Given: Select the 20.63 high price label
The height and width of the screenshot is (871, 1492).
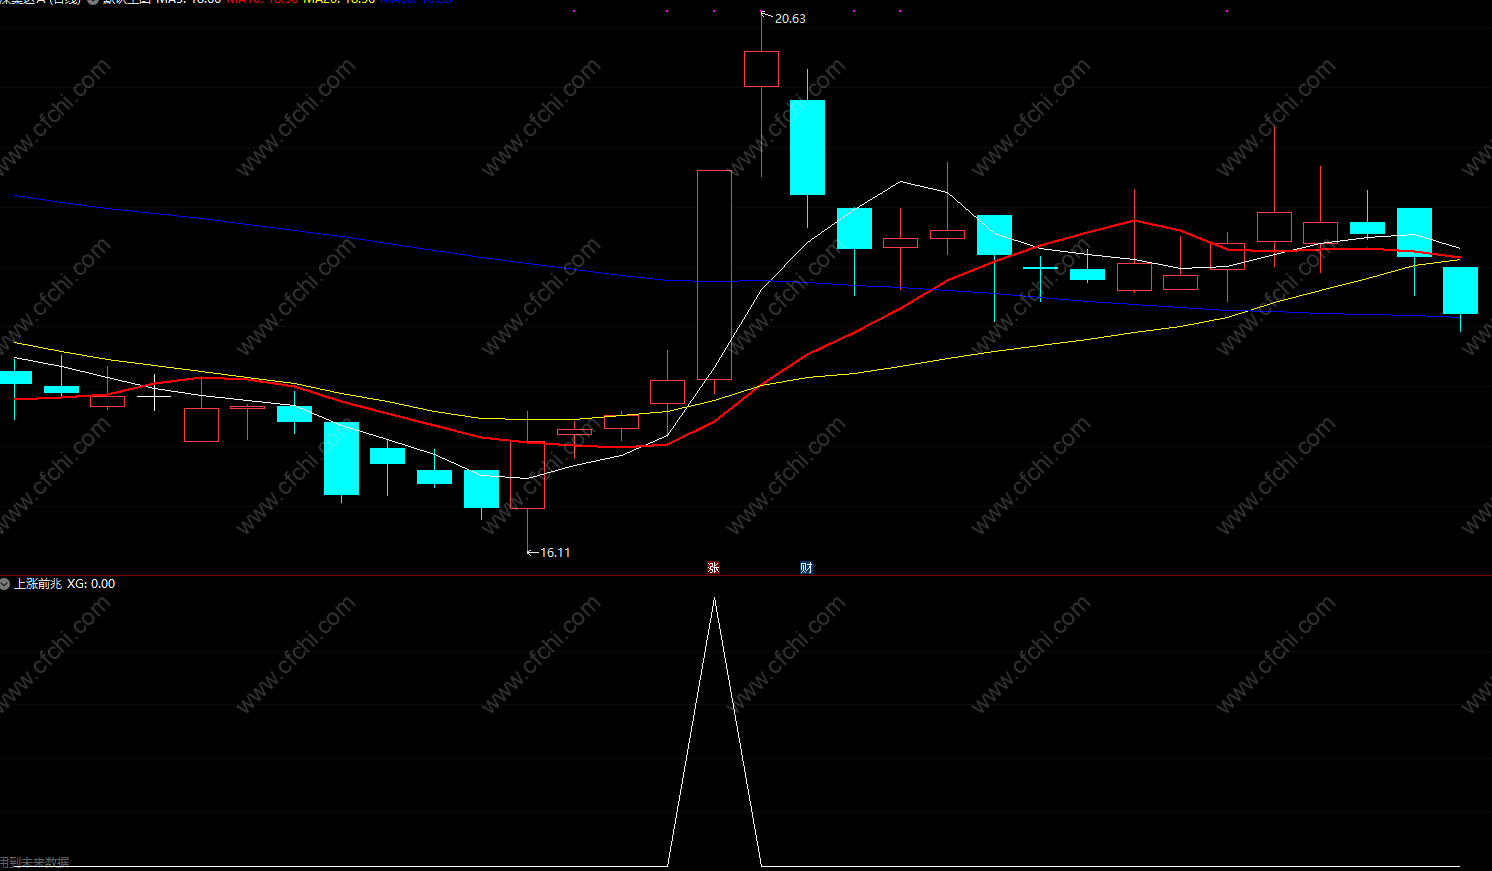Looking at the screenshot, I should click(790, 19).
